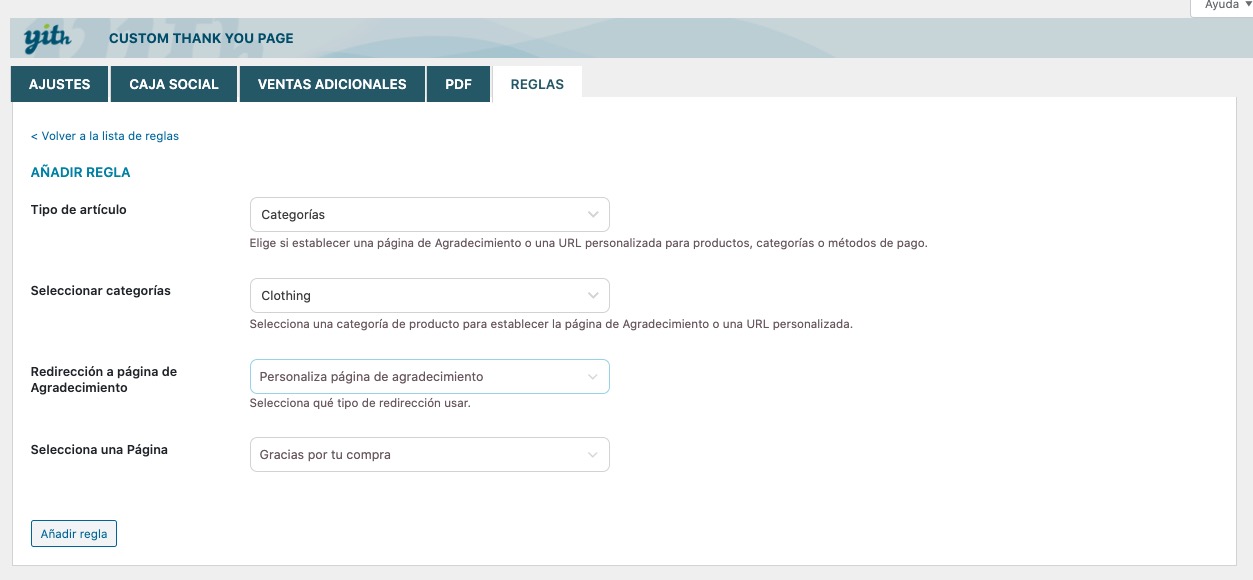Click the REGLAS tab
Screen dimensions: 1253x580
[537, 84]
